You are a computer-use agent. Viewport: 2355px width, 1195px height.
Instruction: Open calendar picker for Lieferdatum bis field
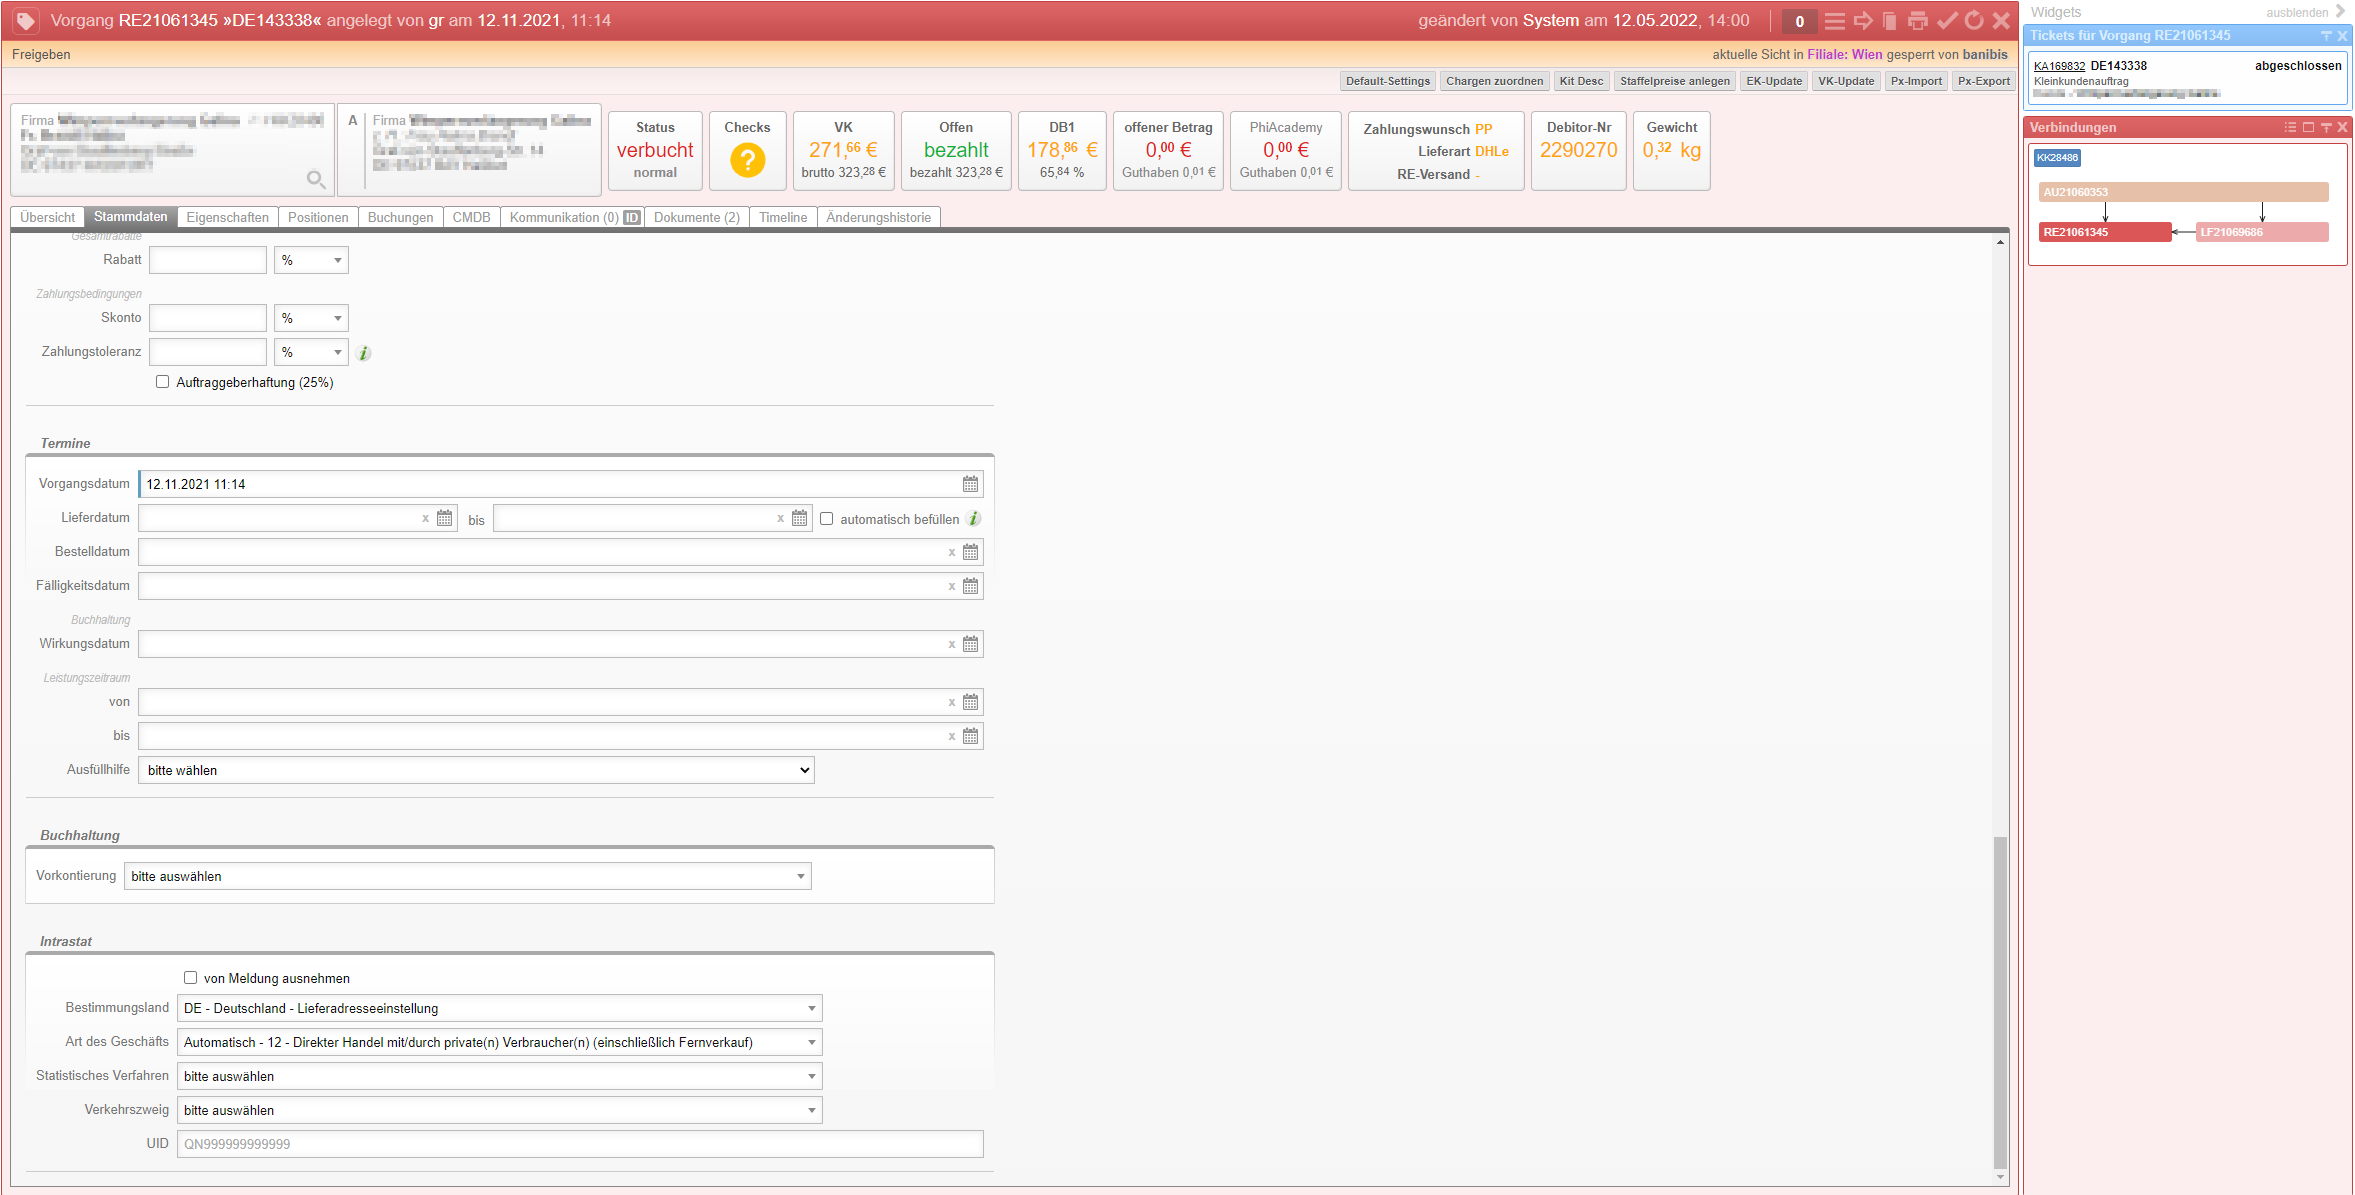point(799,518)
